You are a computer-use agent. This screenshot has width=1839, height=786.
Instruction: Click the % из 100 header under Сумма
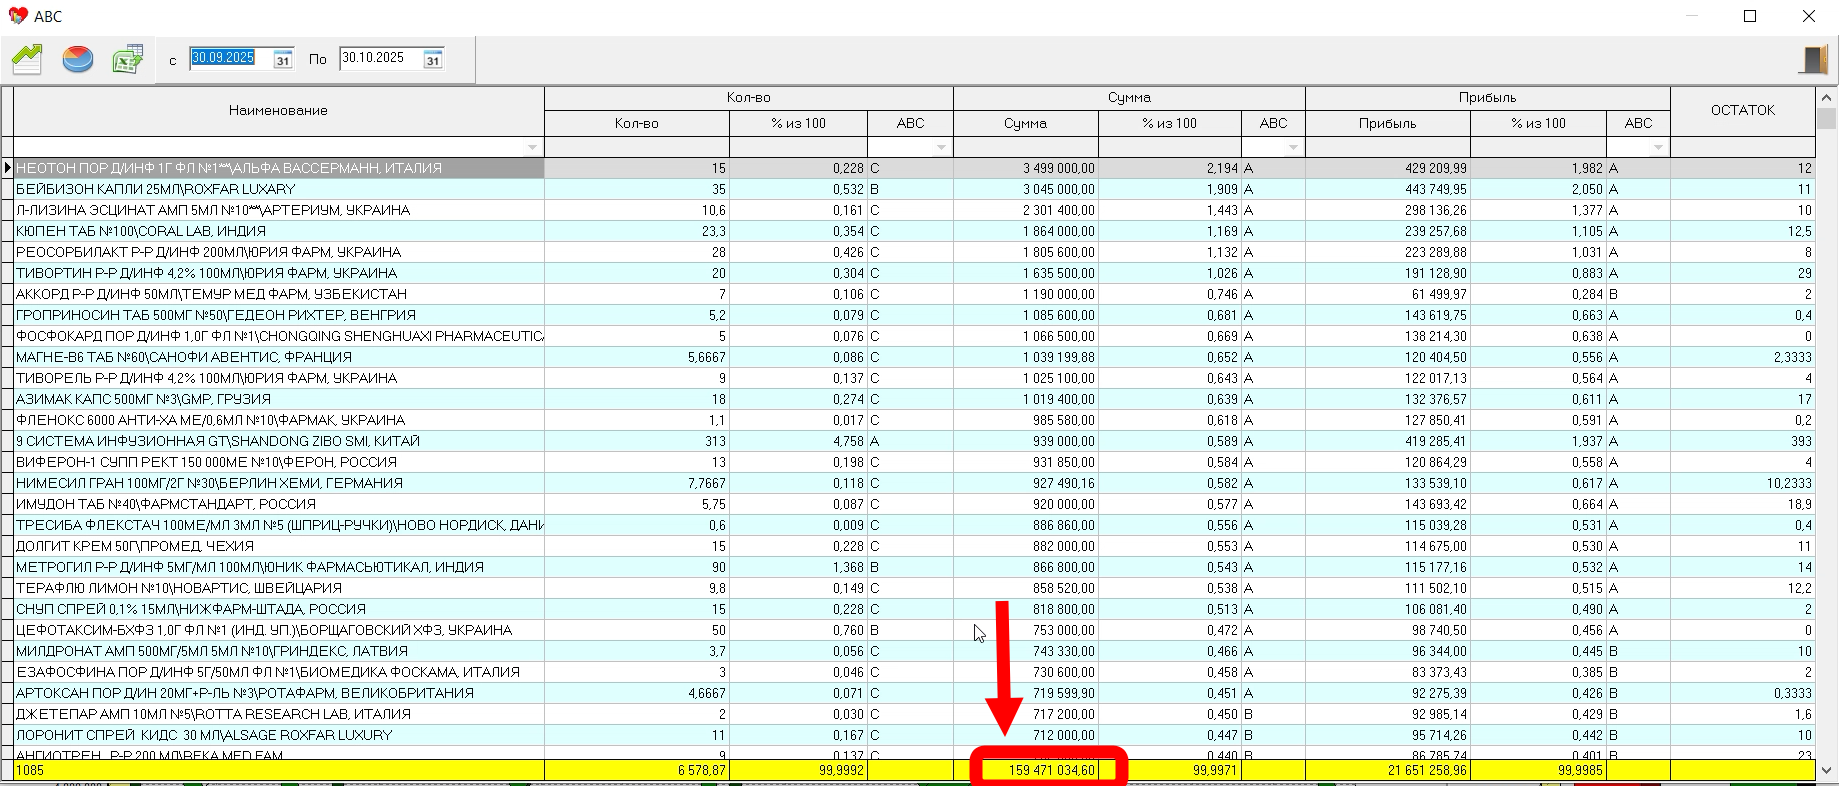(x=1170, y=124)
